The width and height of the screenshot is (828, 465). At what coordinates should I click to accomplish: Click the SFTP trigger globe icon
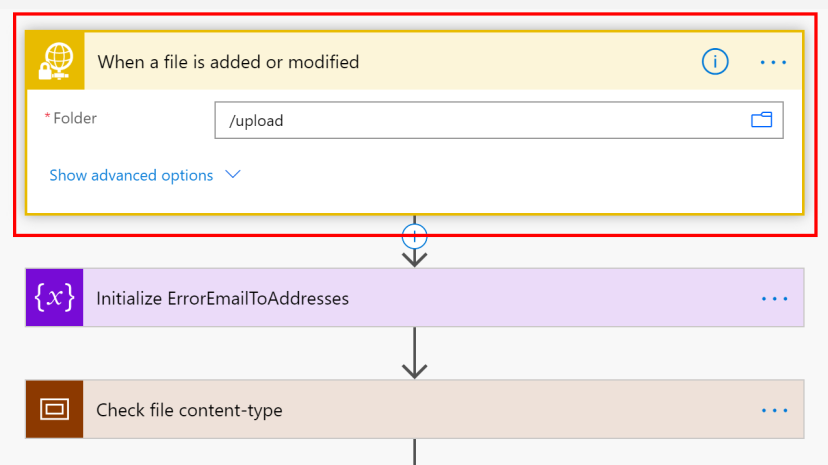tap(55, 61)
